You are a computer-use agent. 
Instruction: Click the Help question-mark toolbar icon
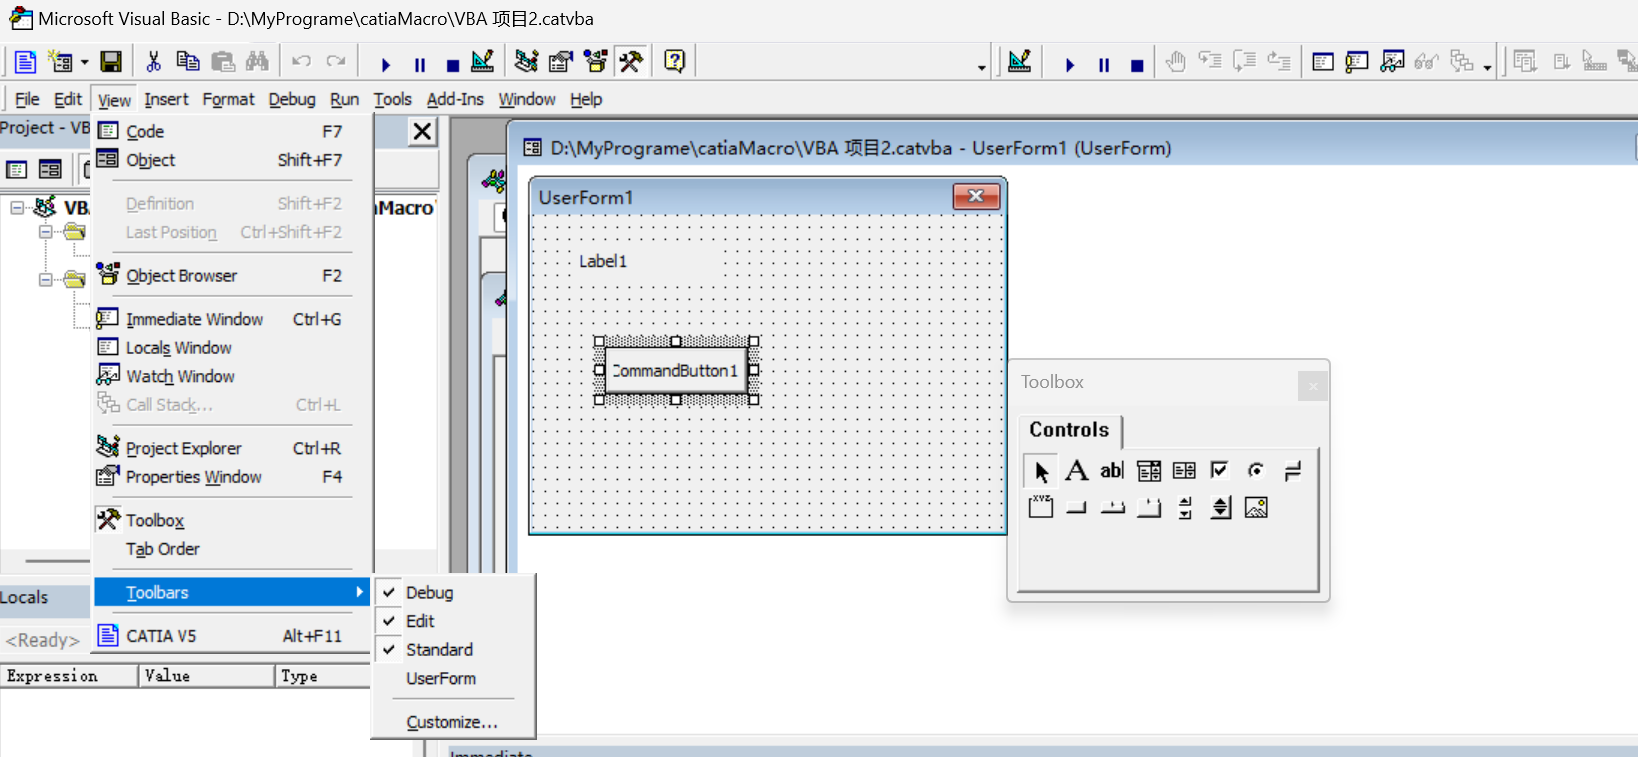[x=675, y=62]
